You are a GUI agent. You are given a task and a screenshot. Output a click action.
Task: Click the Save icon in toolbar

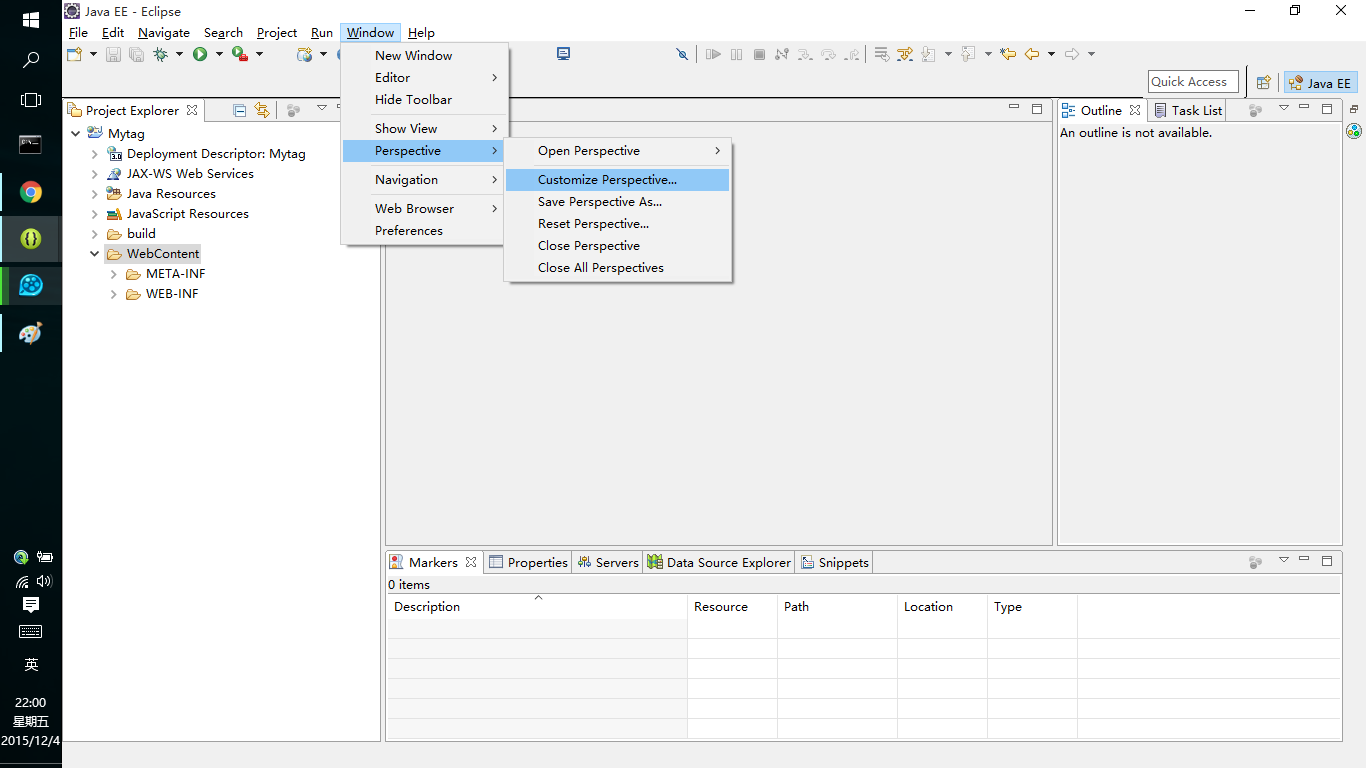pos(113,54)
